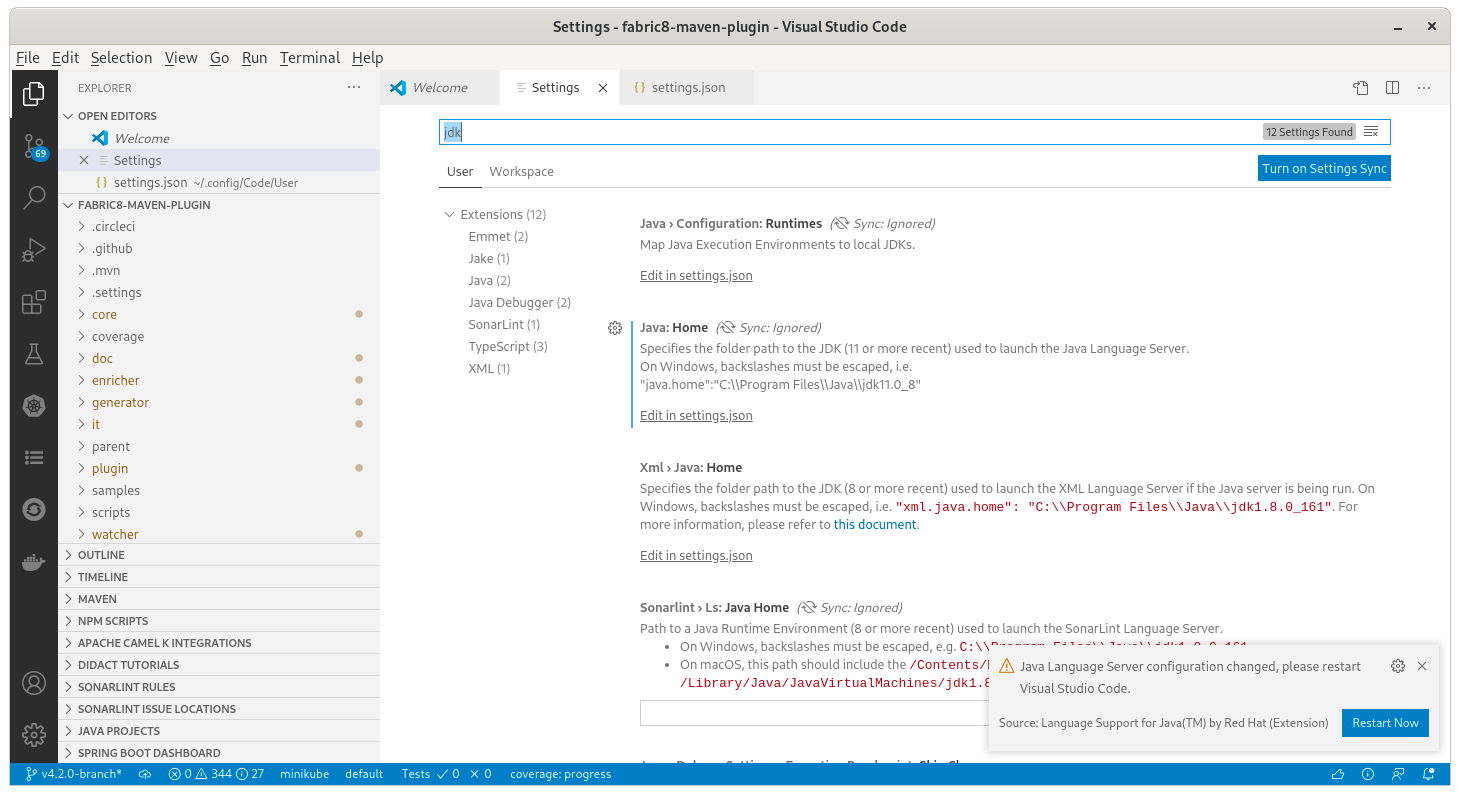Collapse the Extensions (12) group
The height and width of the screenshot is (795, 1460).
[x=449, y=213]
